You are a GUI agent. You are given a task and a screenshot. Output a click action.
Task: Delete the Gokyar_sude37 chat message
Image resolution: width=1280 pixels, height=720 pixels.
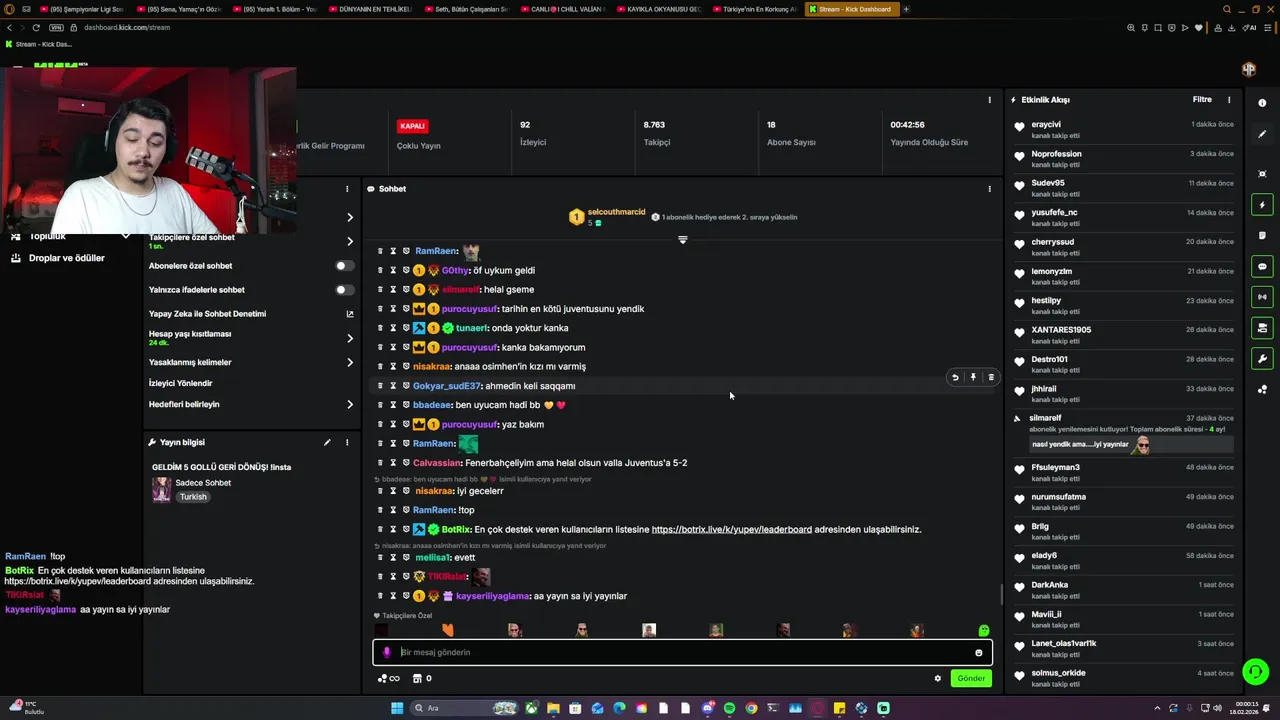991,377
